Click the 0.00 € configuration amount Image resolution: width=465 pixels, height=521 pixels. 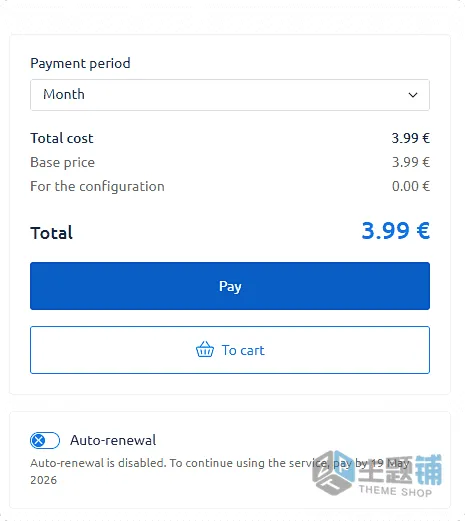point(411,186)
